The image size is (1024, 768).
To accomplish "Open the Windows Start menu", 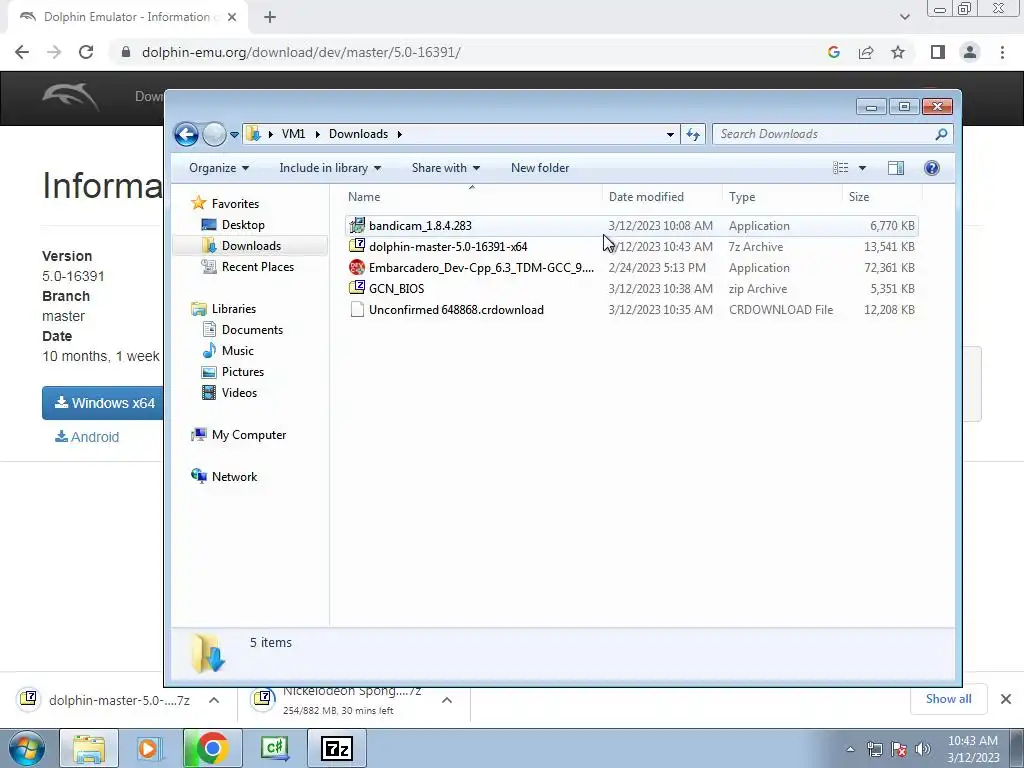I will [x=26, y=748].
